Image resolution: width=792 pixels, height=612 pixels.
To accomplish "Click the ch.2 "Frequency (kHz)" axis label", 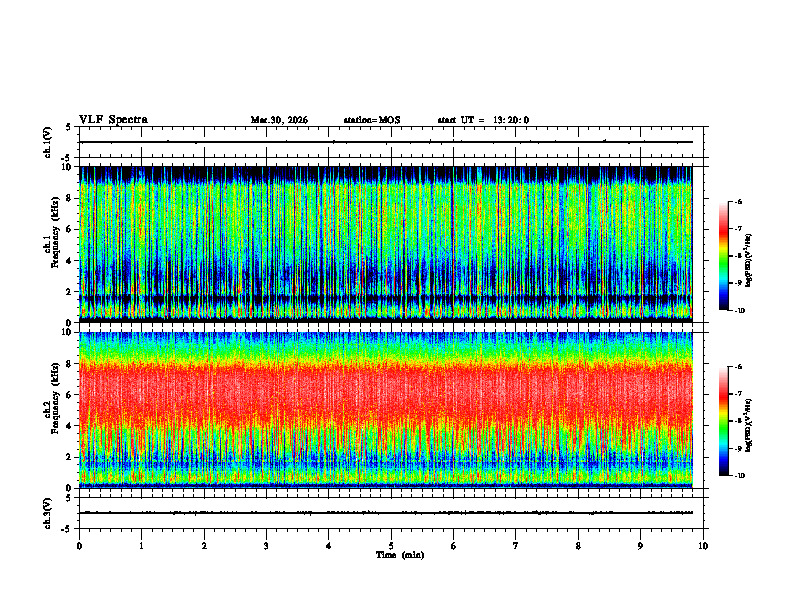I will coord(56,398).
